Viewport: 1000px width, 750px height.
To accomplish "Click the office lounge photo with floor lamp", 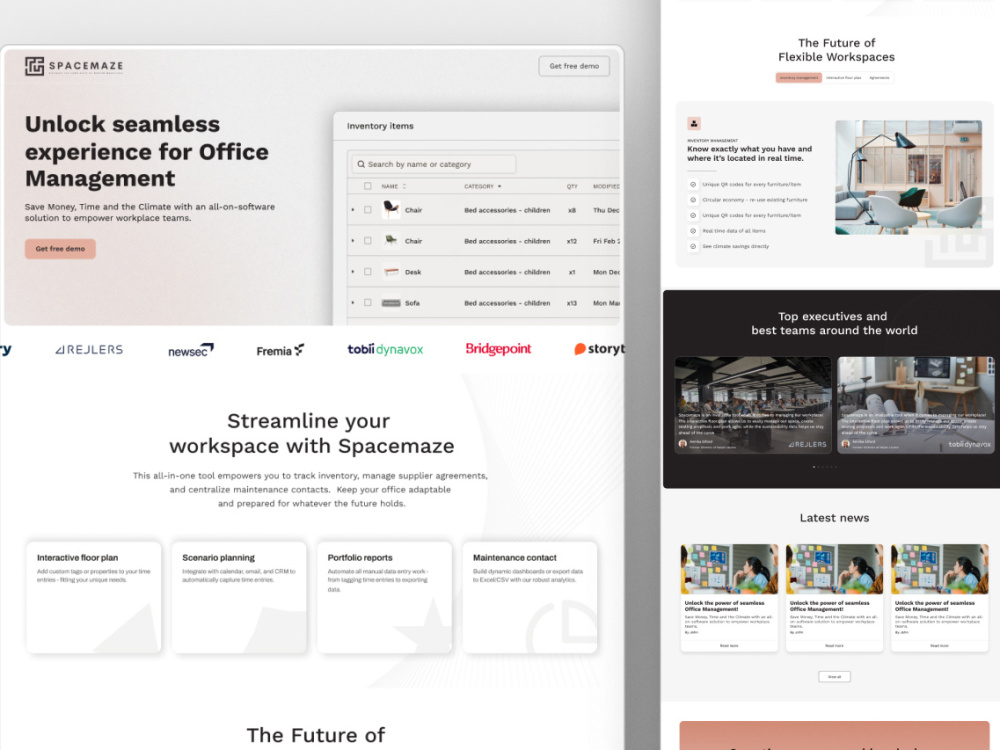I will tap(909, 177).
